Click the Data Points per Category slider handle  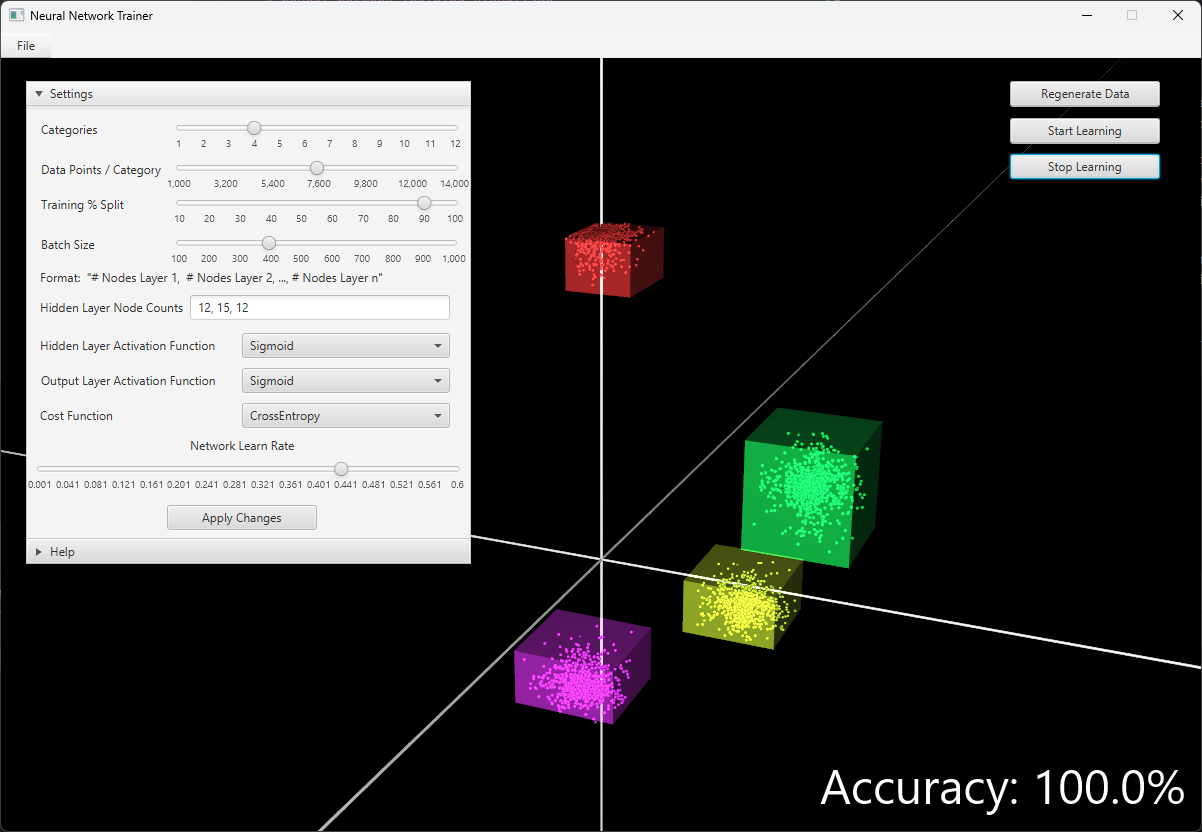pyautogui.click(x=317, y=168)
